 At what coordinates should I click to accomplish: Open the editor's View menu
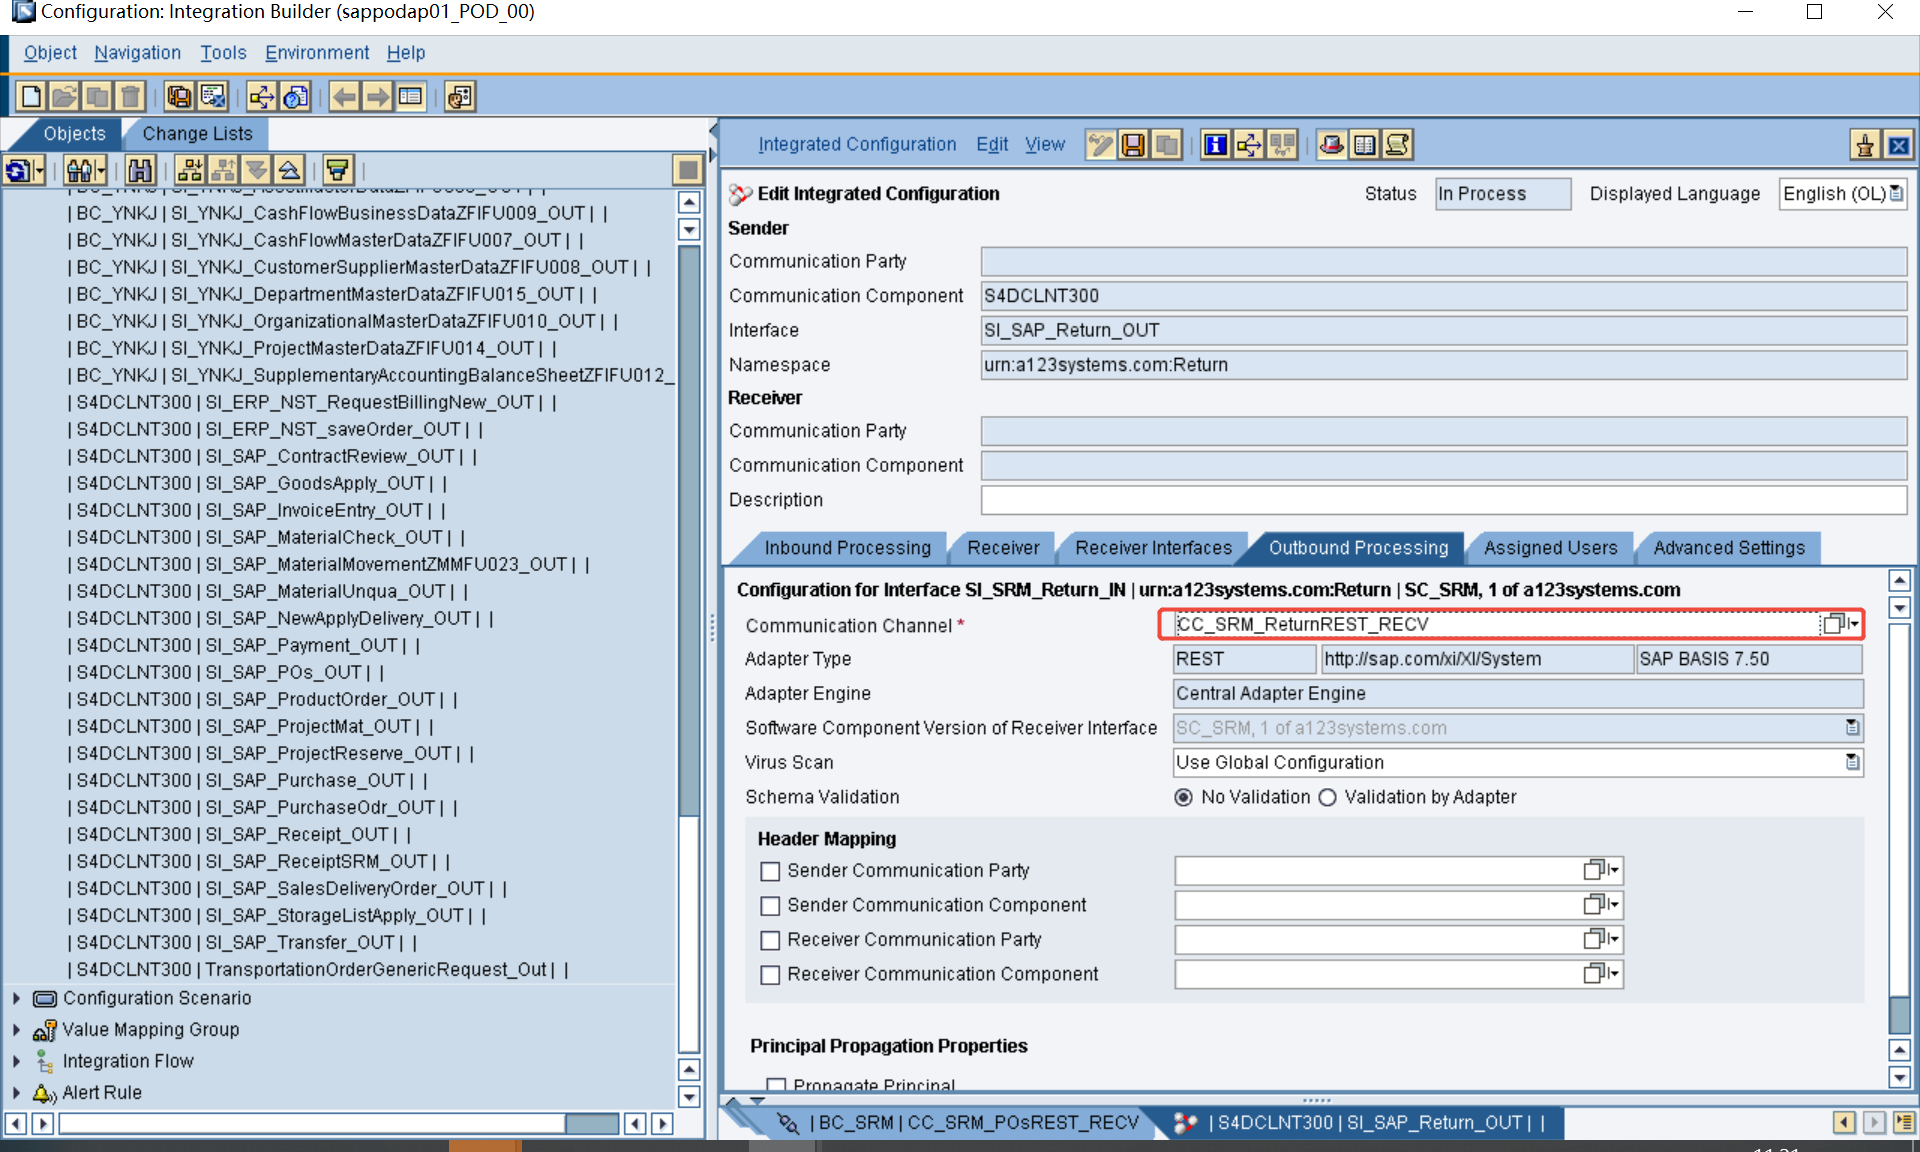click(1045, 145)
